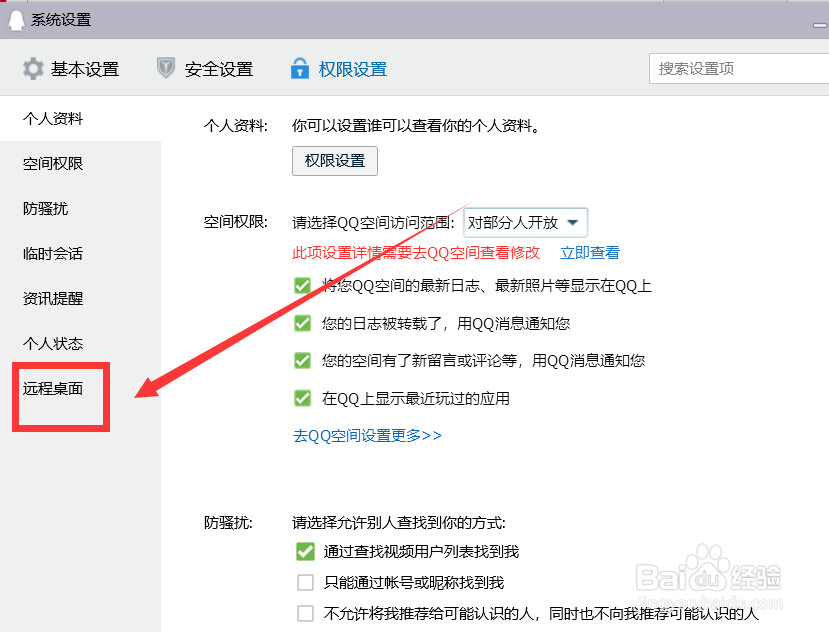Screen dimensions: 829x632
Task: Check 不允许将我推荐给可能认识的人 option
Action: pos(305,613)
